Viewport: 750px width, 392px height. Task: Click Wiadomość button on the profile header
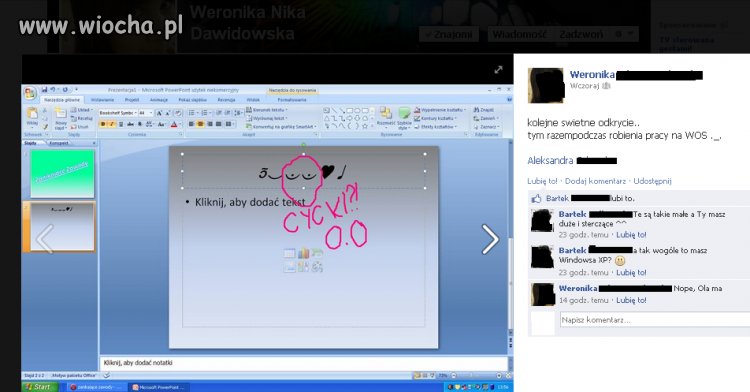tap(519, 34)
